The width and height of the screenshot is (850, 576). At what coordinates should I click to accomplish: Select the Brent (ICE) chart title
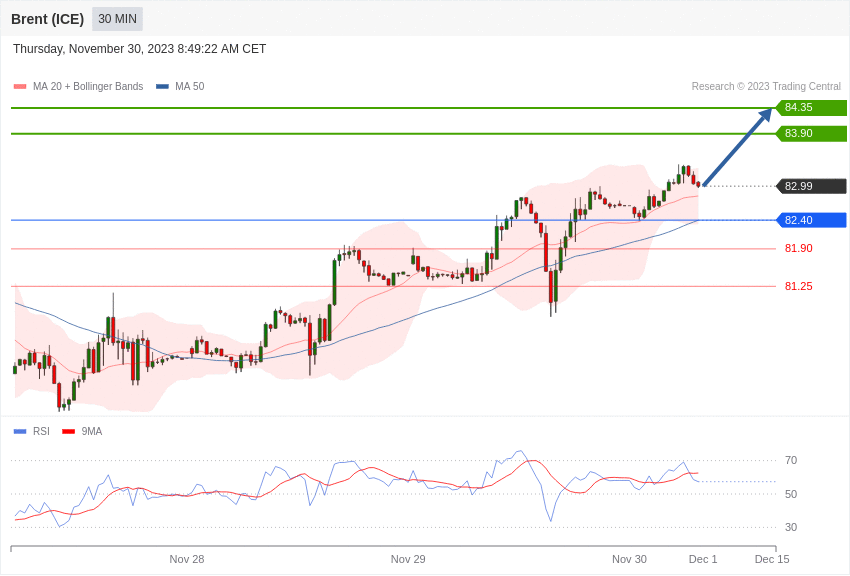[x=47, y=19]
